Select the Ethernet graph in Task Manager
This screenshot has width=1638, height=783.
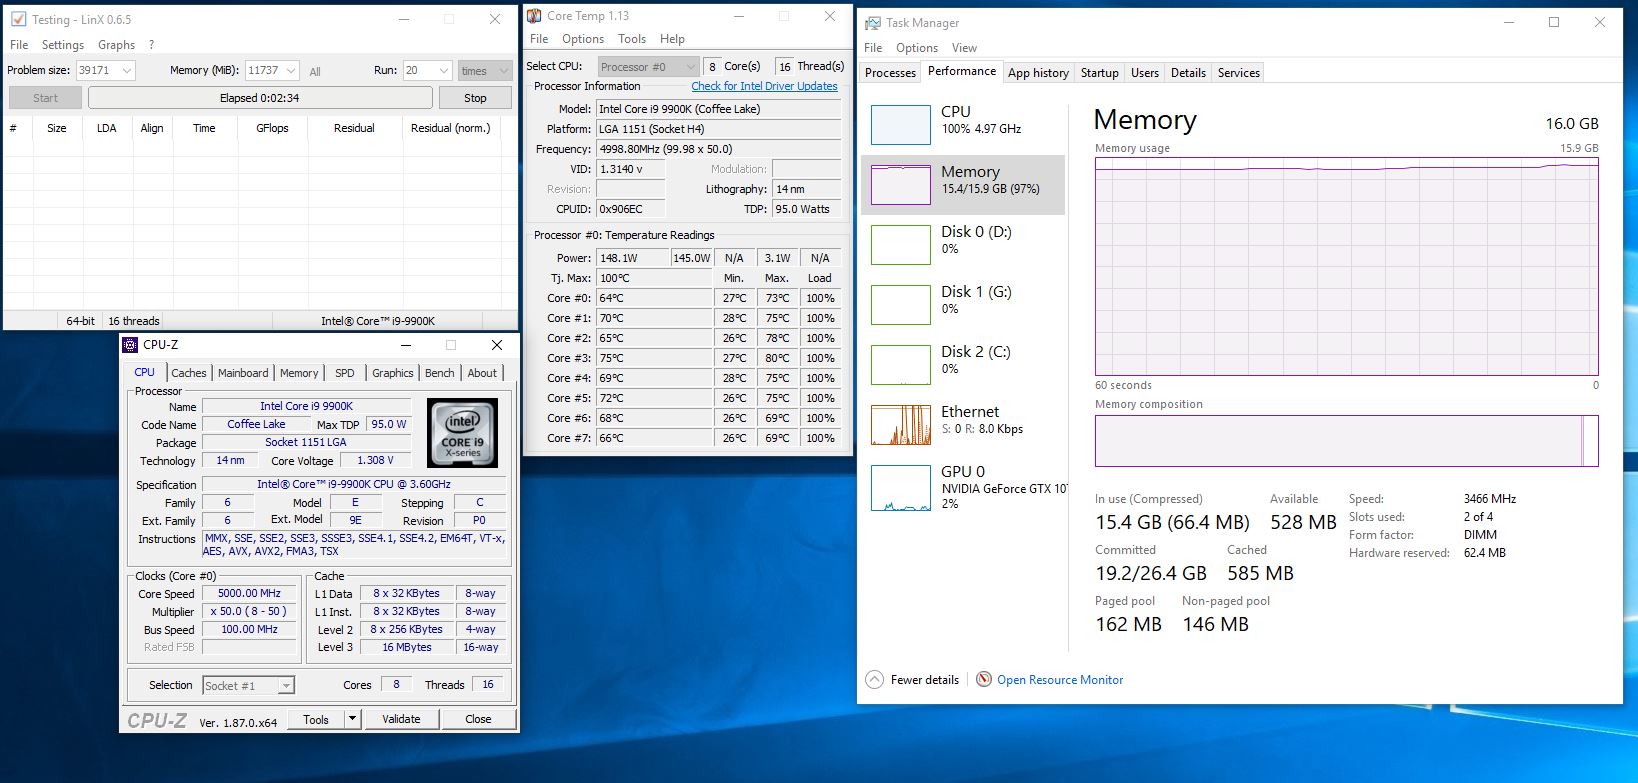(x=900, y=425)
